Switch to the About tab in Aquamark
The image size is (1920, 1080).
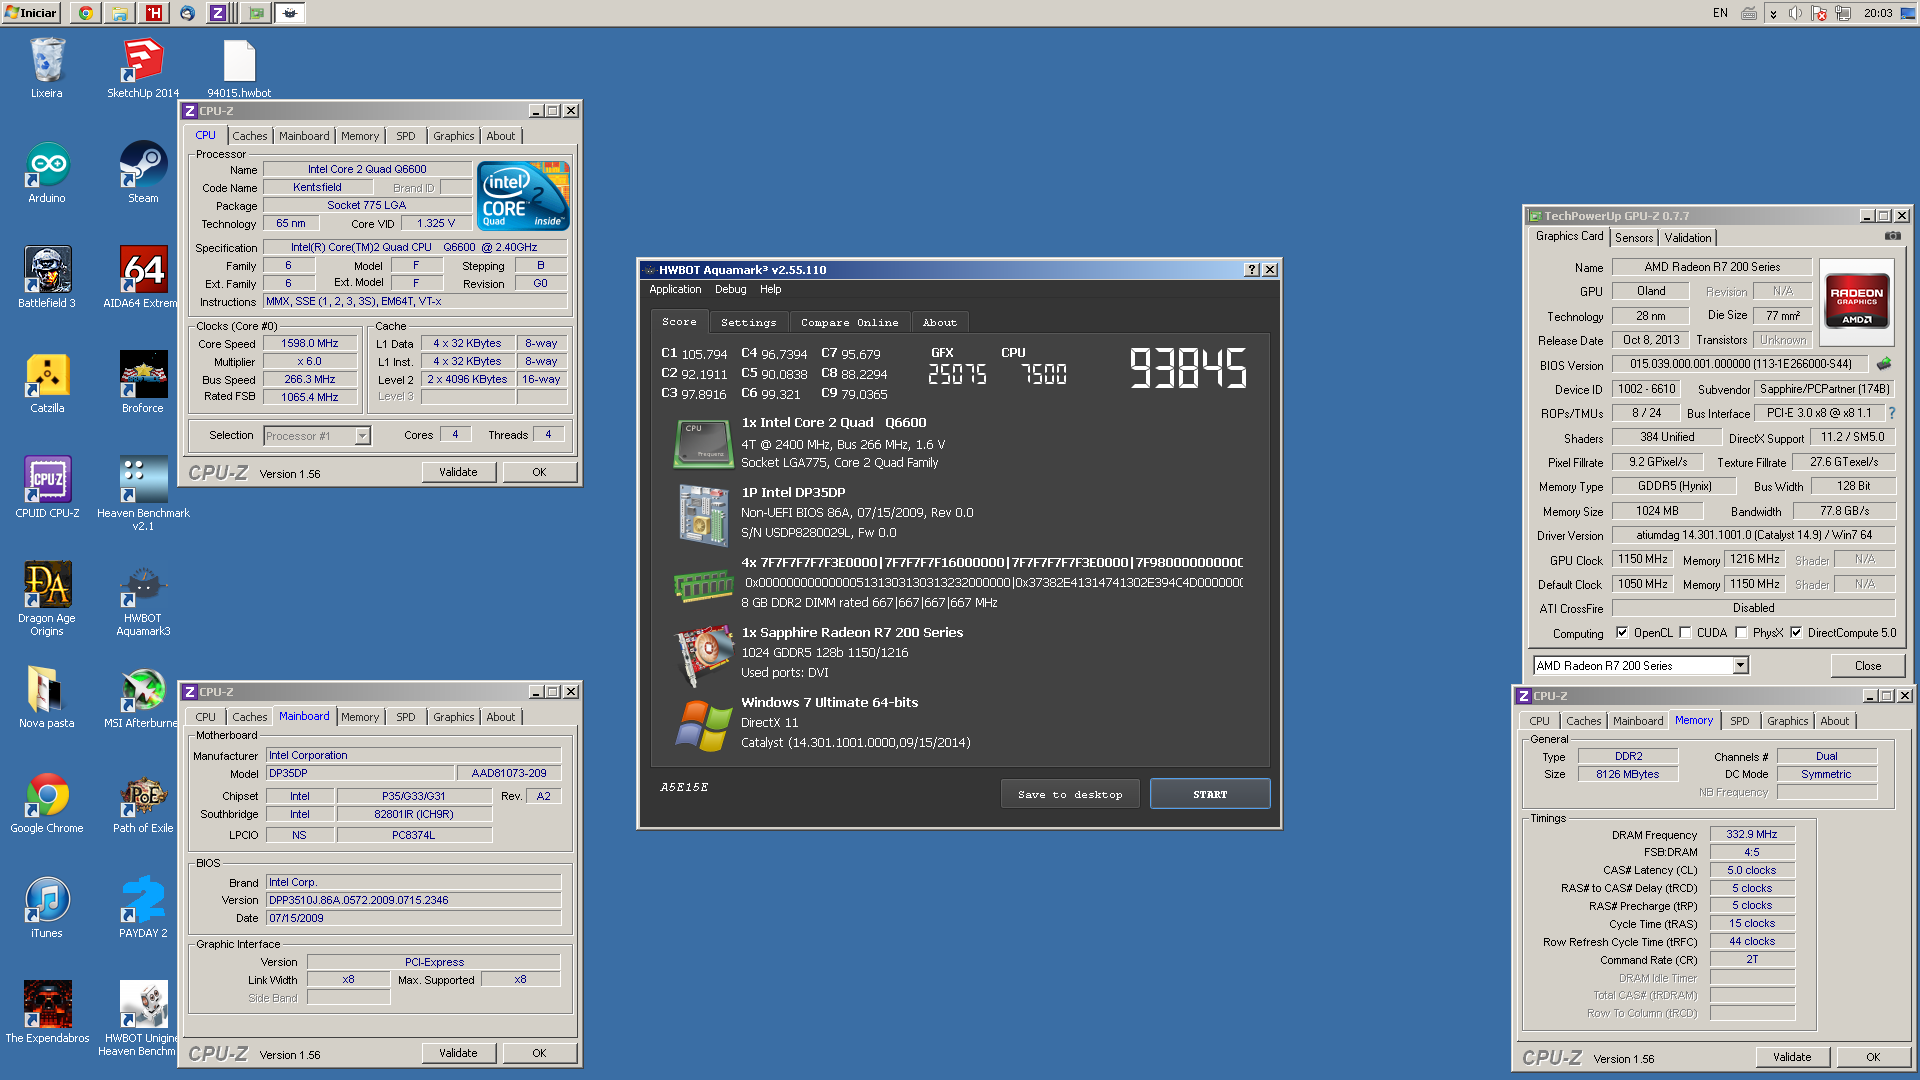click(939, 322)
